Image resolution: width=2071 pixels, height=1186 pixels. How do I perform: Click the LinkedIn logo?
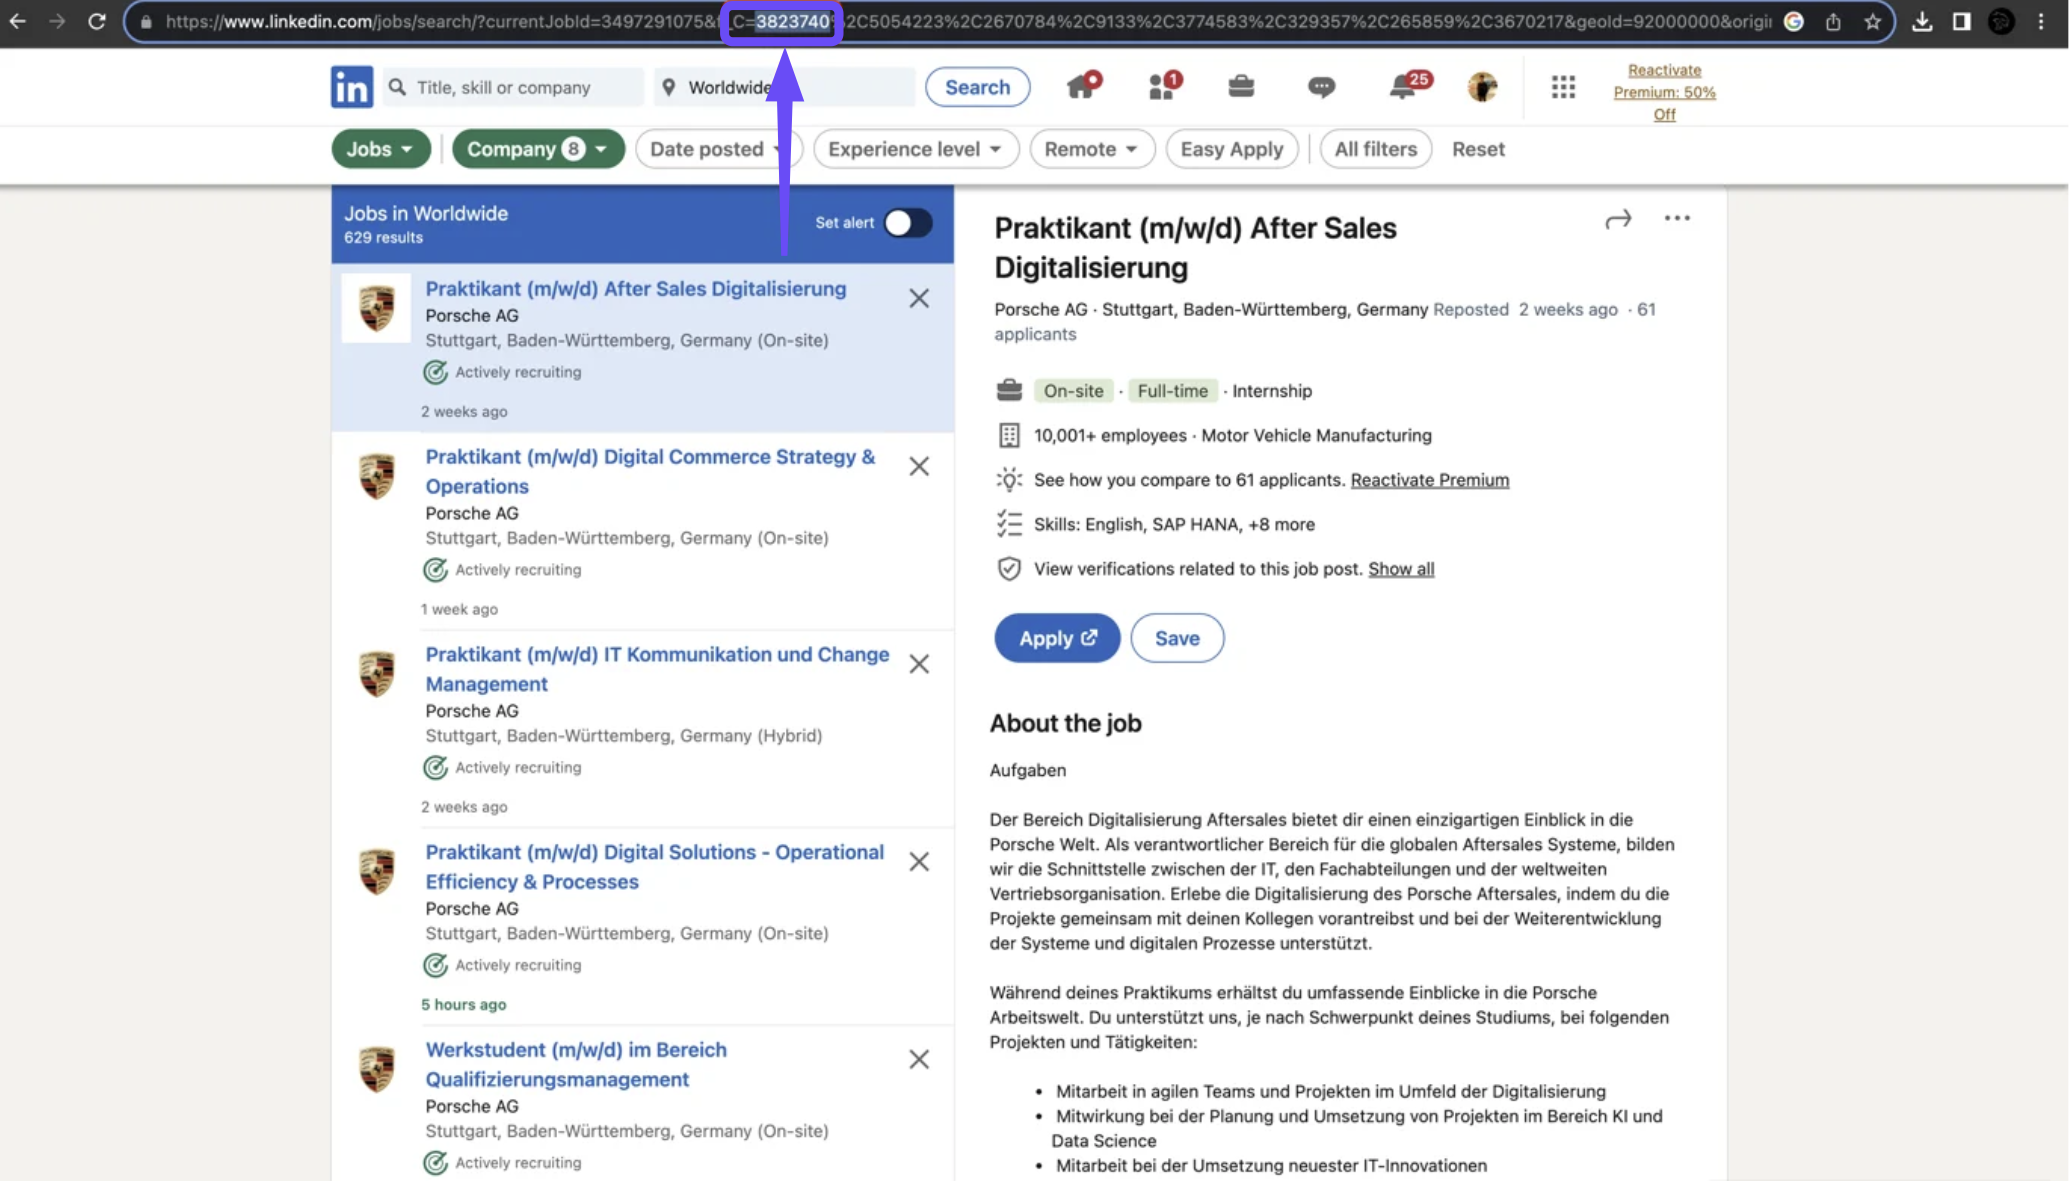click(352, 87)
